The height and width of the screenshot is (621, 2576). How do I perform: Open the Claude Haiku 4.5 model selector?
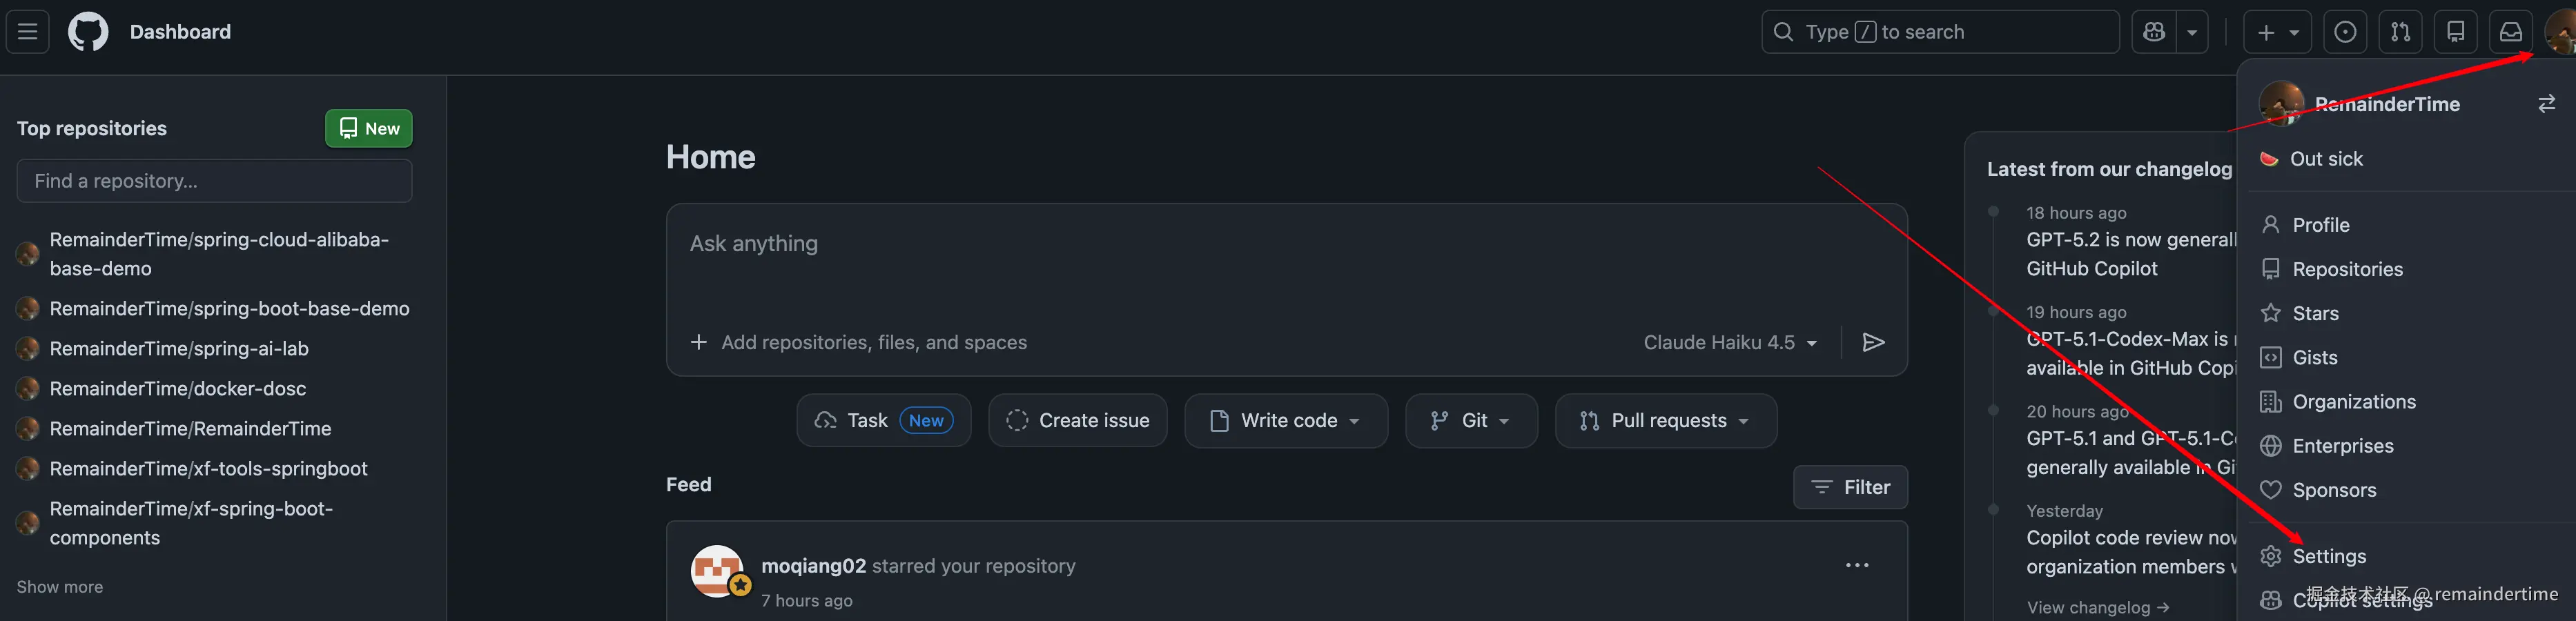(x=1729, y=343)
